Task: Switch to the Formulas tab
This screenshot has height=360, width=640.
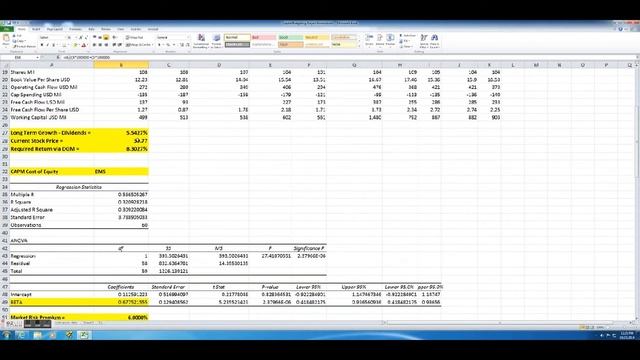Action: (x=75, y=29)
